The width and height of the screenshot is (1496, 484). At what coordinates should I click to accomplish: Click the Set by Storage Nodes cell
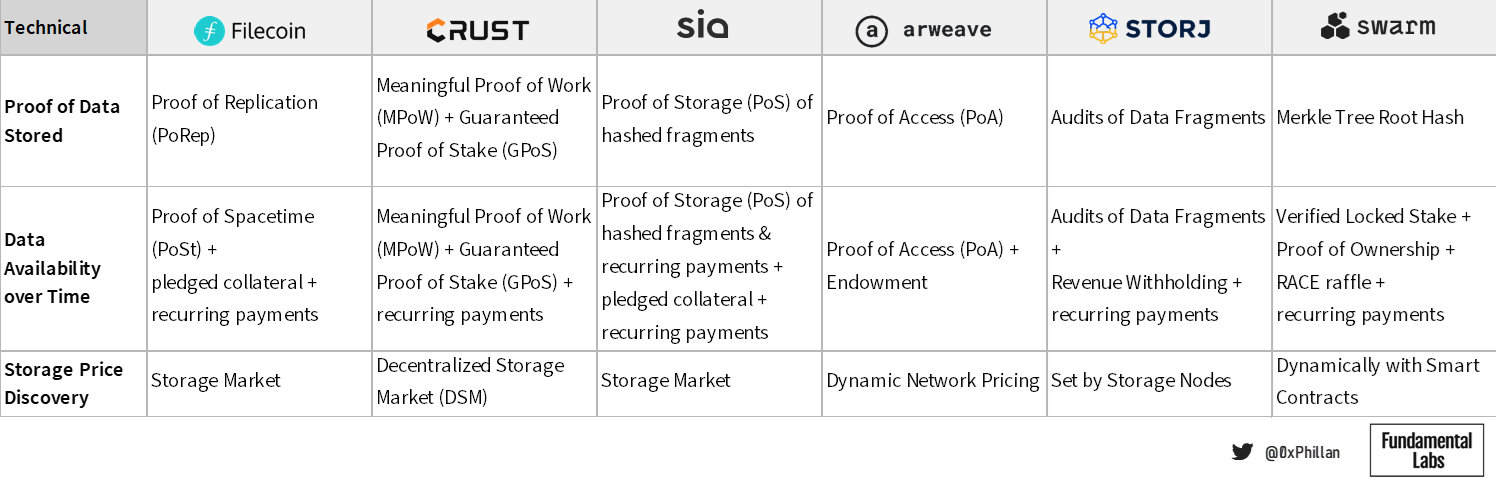pos(1141,381)
